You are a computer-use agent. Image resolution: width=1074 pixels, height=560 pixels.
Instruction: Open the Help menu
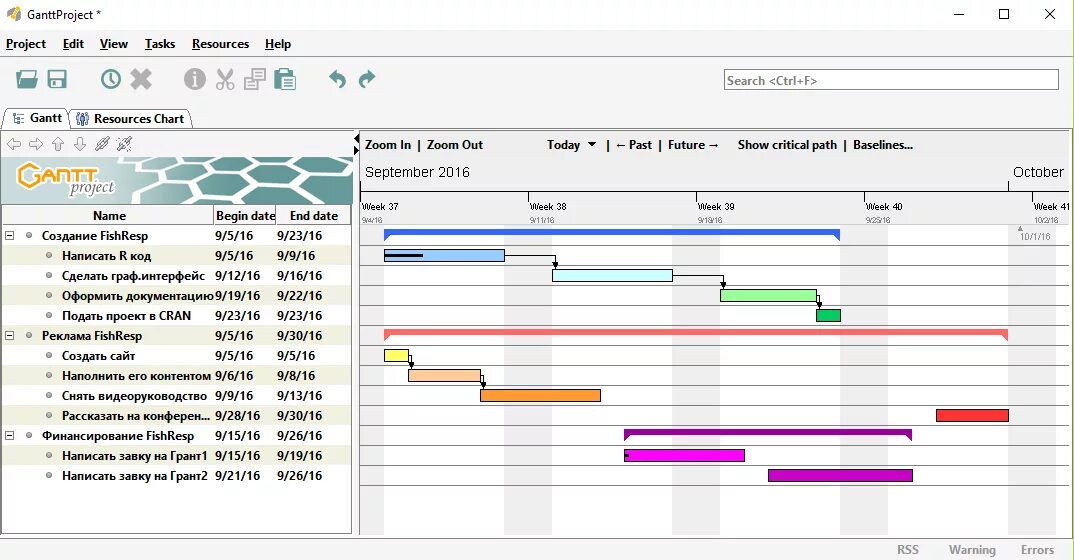(x=278, y=44)
